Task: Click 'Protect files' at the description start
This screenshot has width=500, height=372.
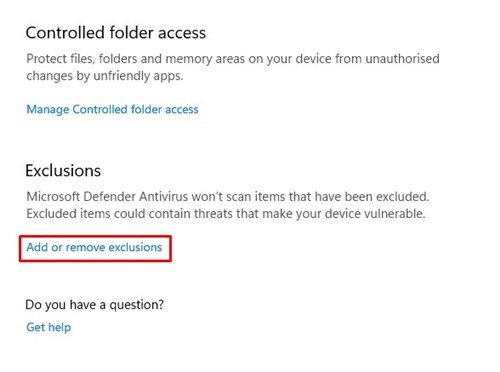Action: pos(61,59)
